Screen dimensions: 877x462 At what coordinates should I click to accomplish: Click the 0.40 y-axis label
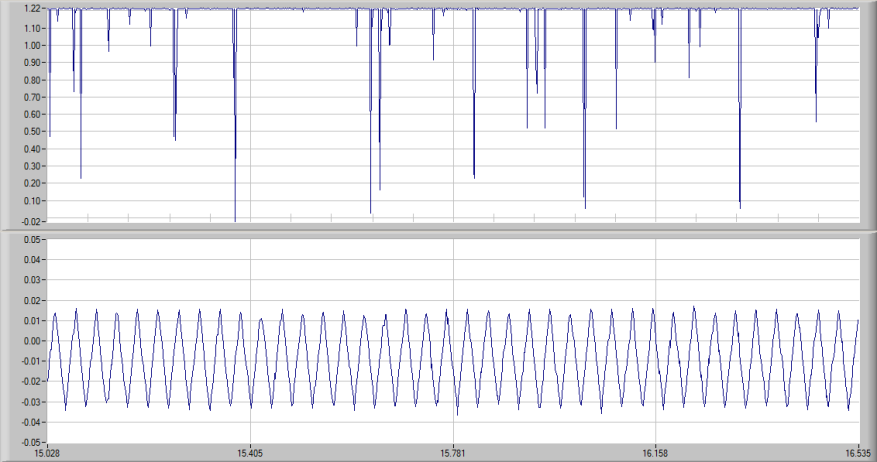click(x=34, y=149)
